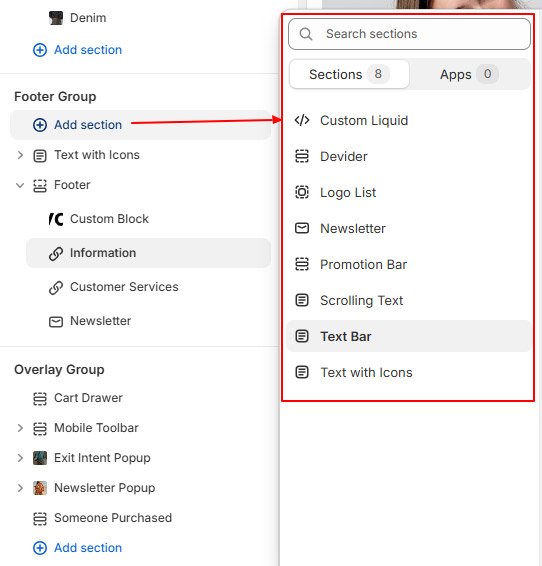Select the Custom Liquid code icon
The image size is (542, 566).
[302, 120]
